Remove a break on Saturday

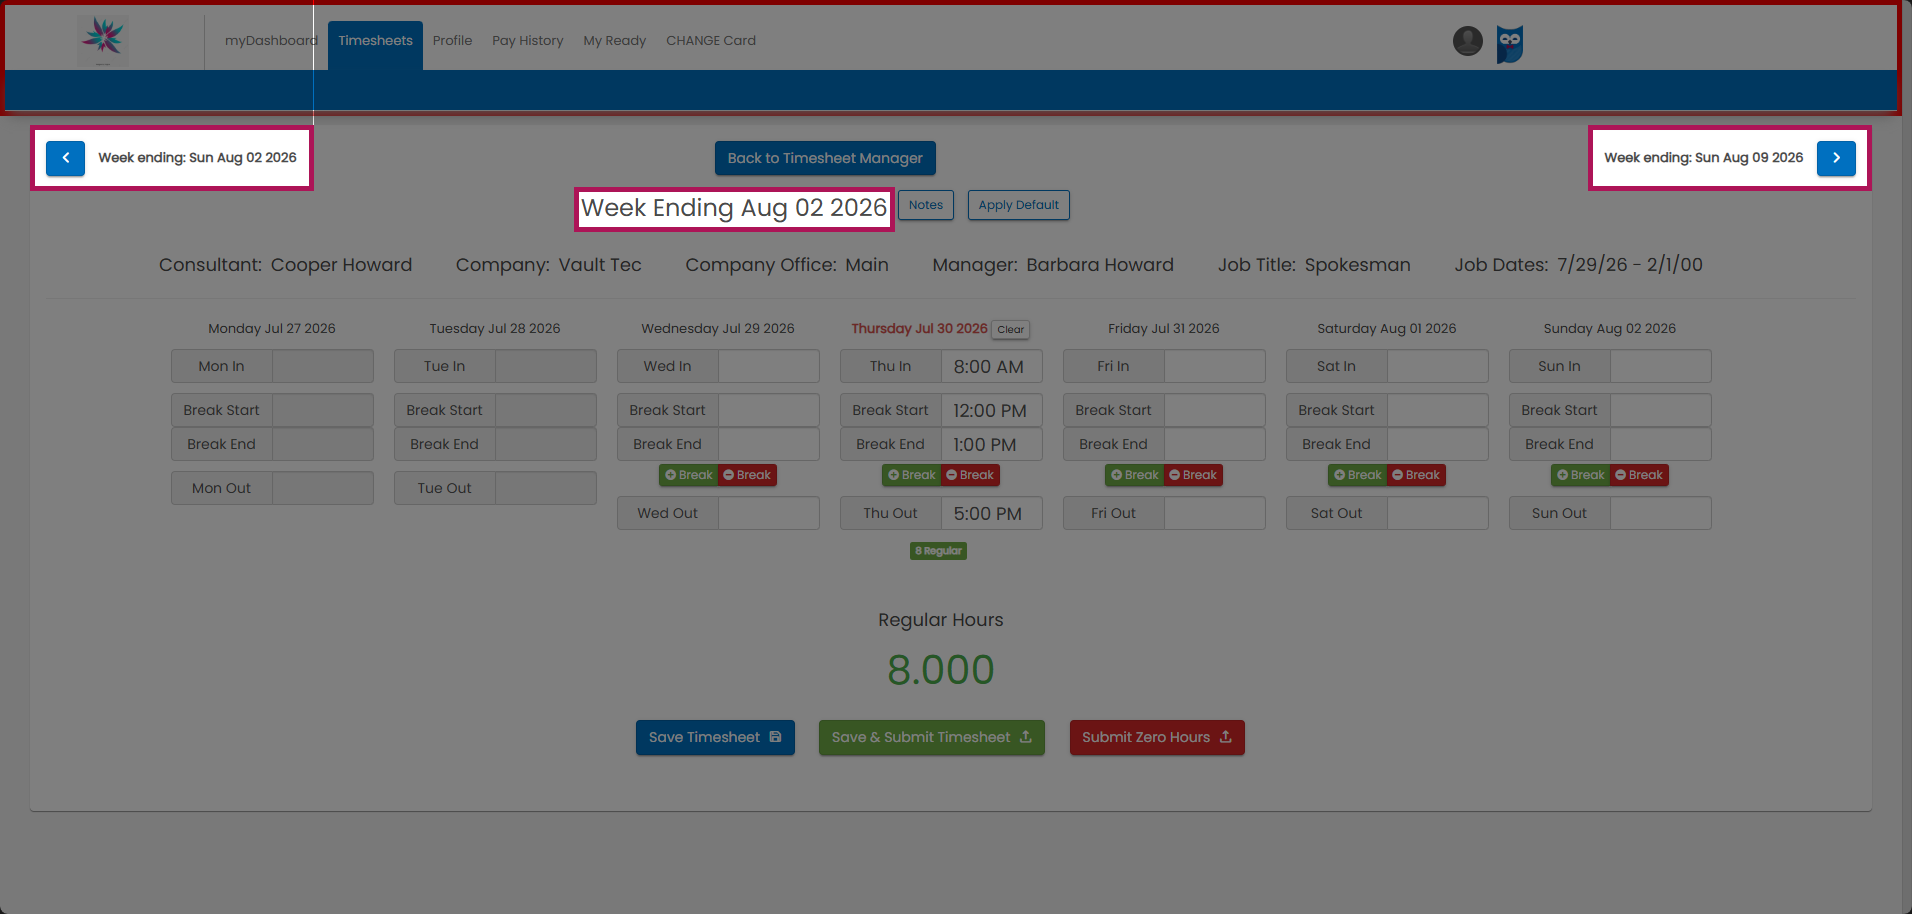click(x=1416, y=475)
